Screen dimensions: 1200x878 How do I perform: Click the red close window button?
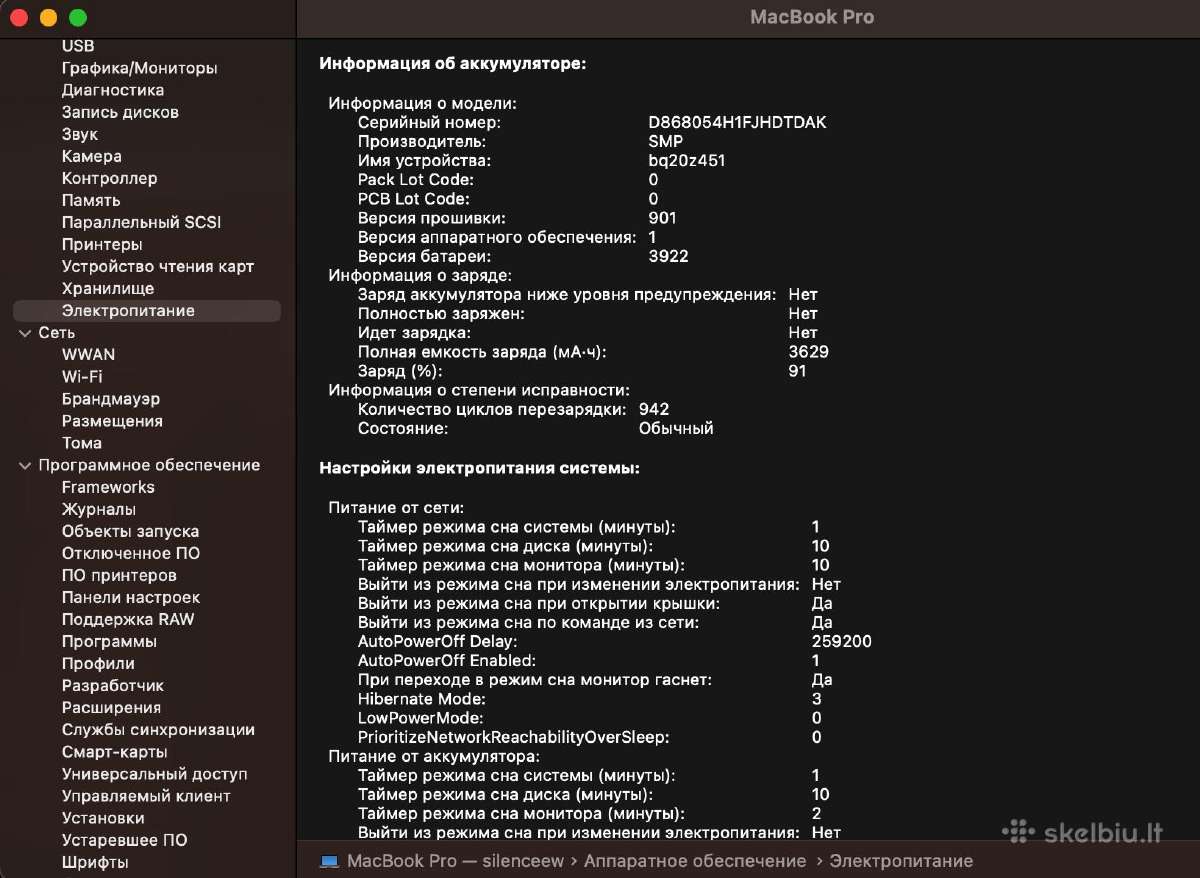(x=17, y=18)
